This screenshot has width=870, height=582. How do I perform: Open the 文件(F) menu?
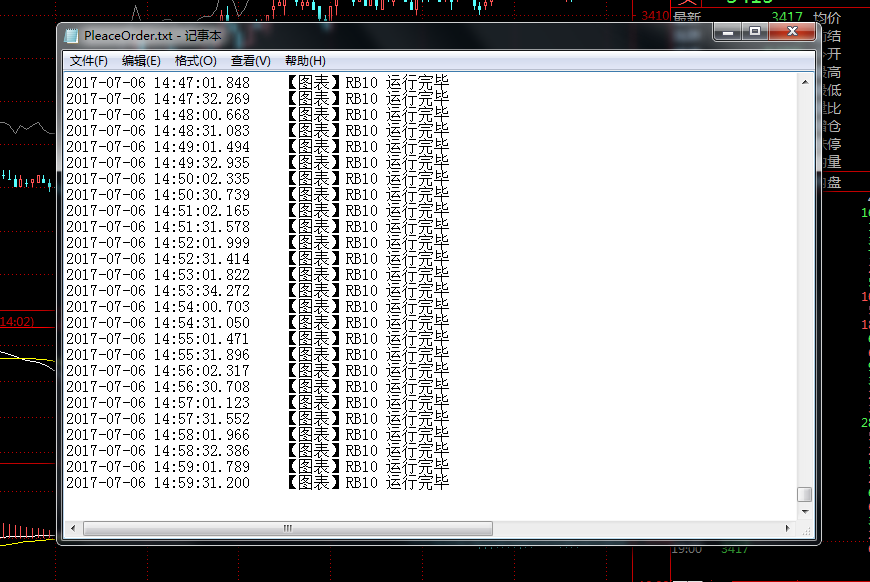[x=89, y=61]
